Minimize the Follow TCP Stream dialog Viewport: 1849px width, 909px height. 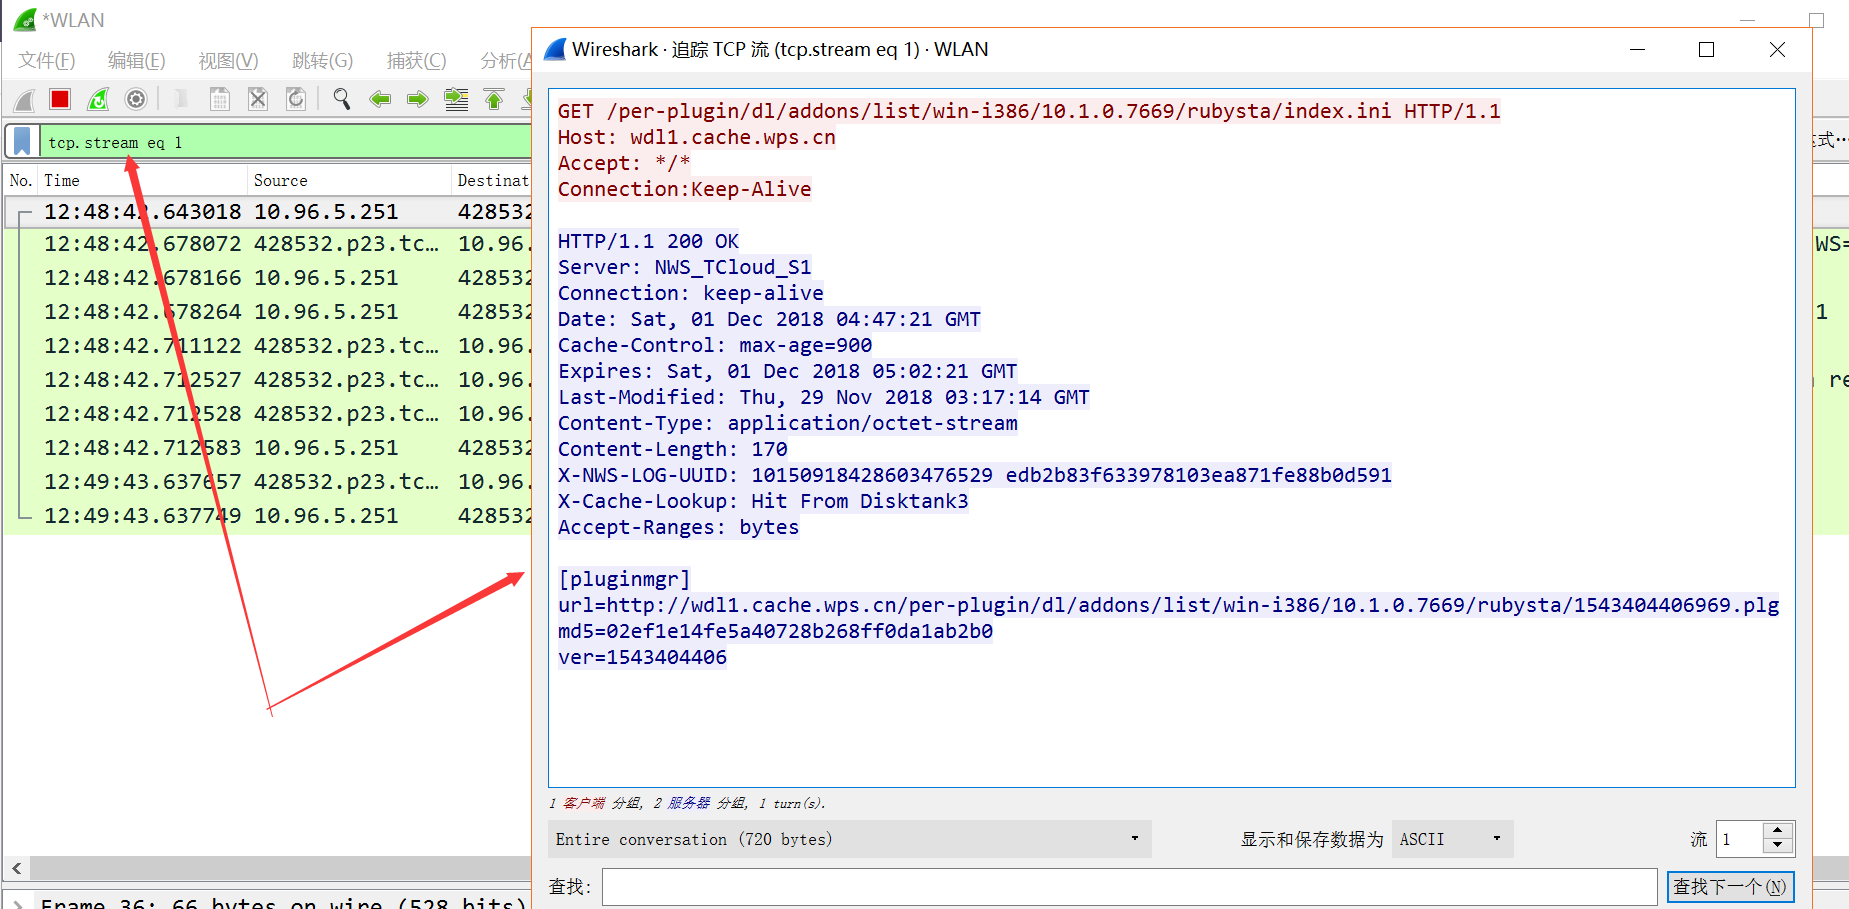[x=1637, y=49]
